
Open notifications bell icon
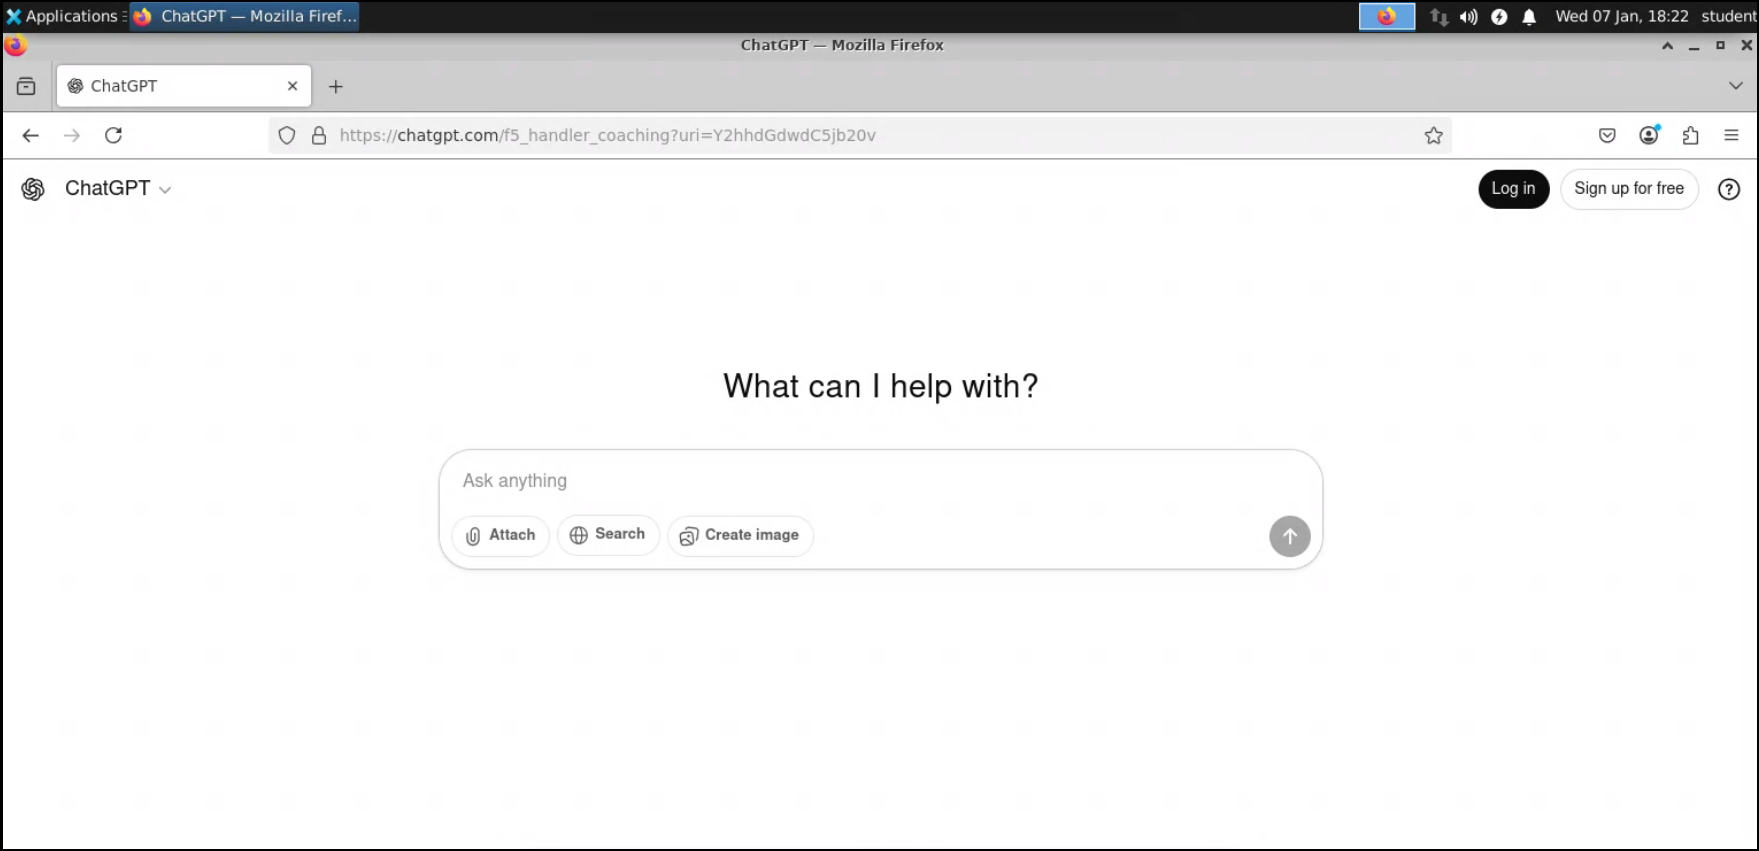click(x=1529, y=17)
